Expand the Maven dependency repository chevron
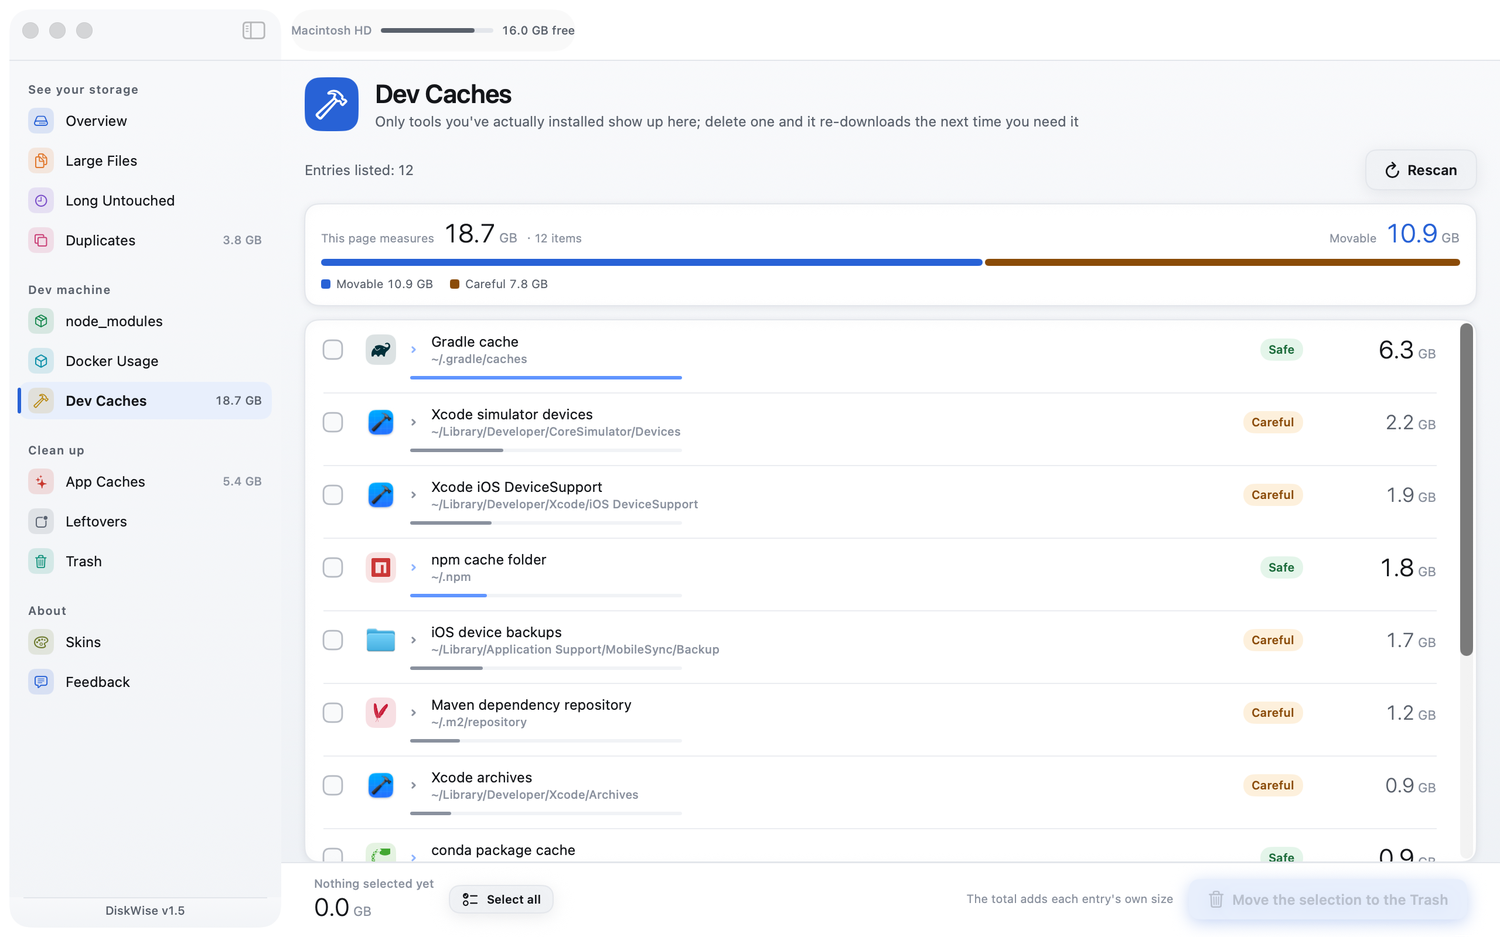 coord(413,713)
